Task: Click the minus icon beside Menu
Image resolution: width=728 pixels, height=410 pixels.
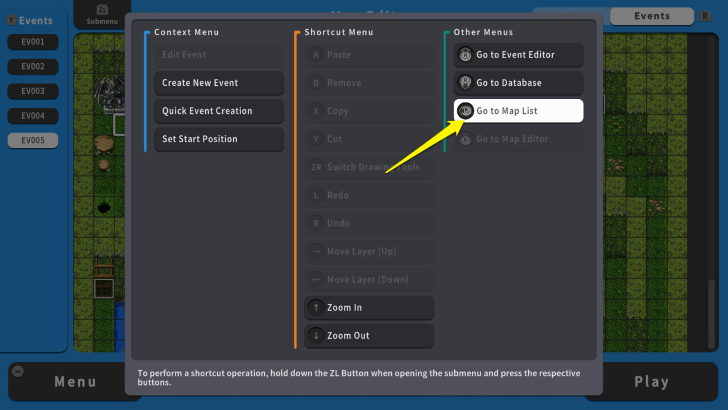Action: pos(16,370)
